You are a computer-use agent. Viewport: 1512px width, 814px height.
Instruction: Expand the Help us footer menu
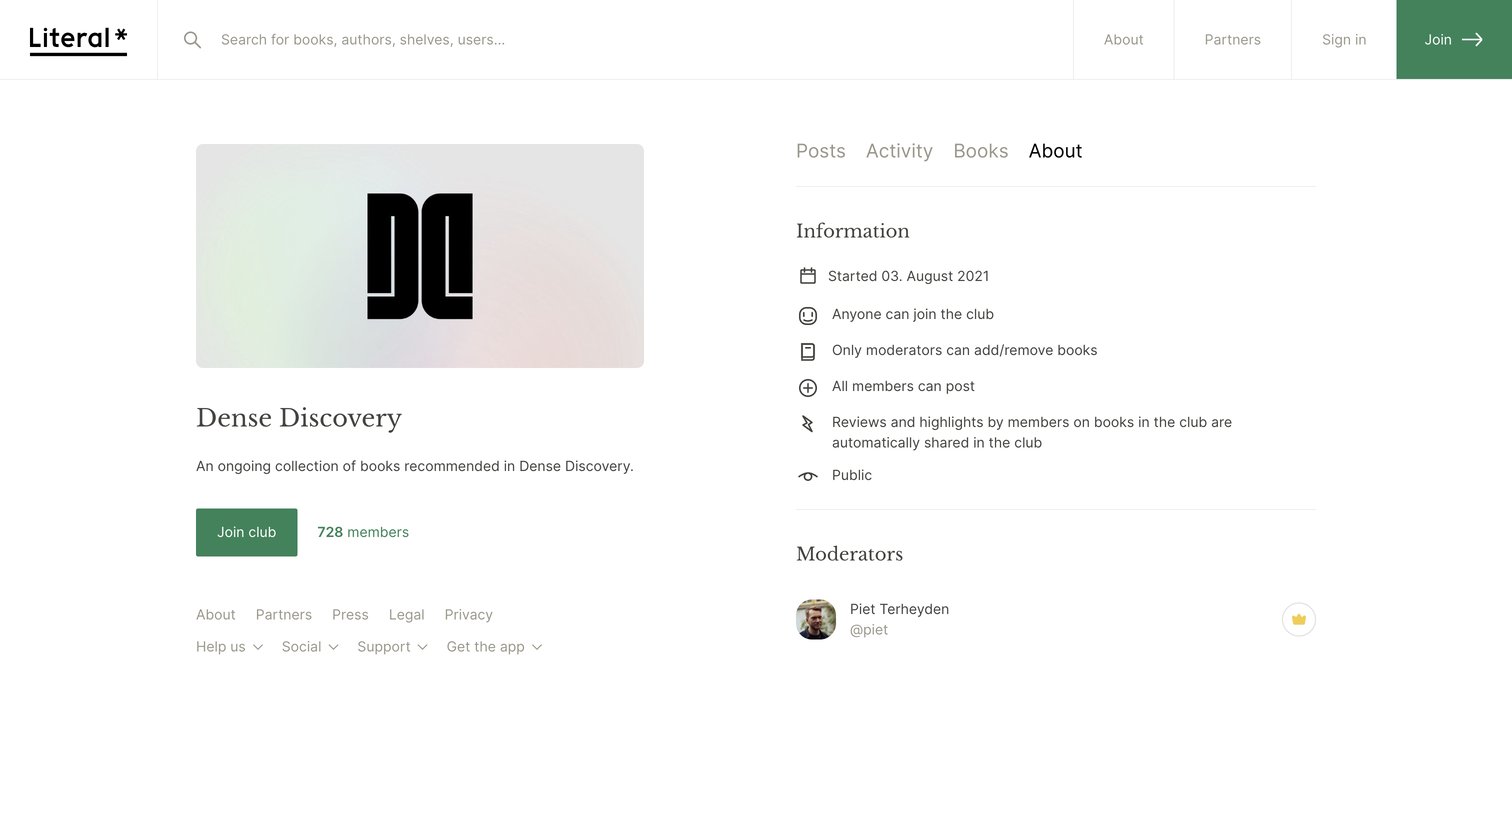point(230,647)
